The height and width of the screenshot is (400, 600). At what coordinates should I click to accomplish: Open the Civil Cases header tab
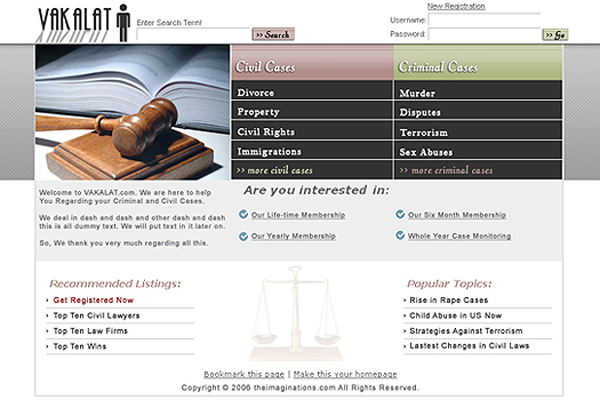click(x=312, y=62)
